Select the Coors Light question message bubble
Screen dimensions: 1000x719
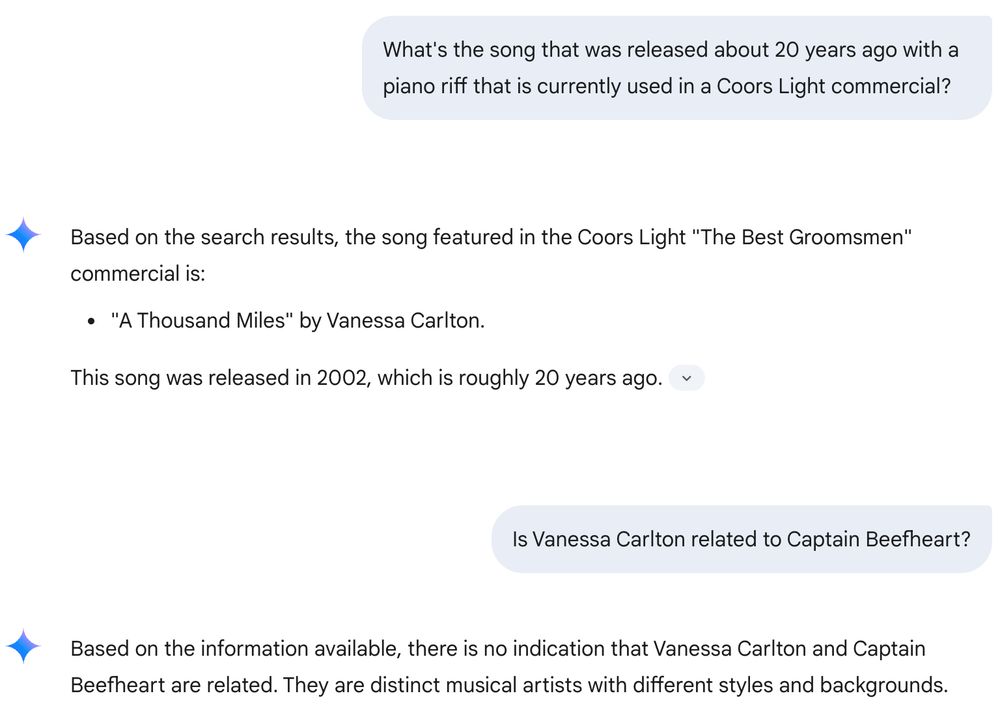[x=676, y=68]
